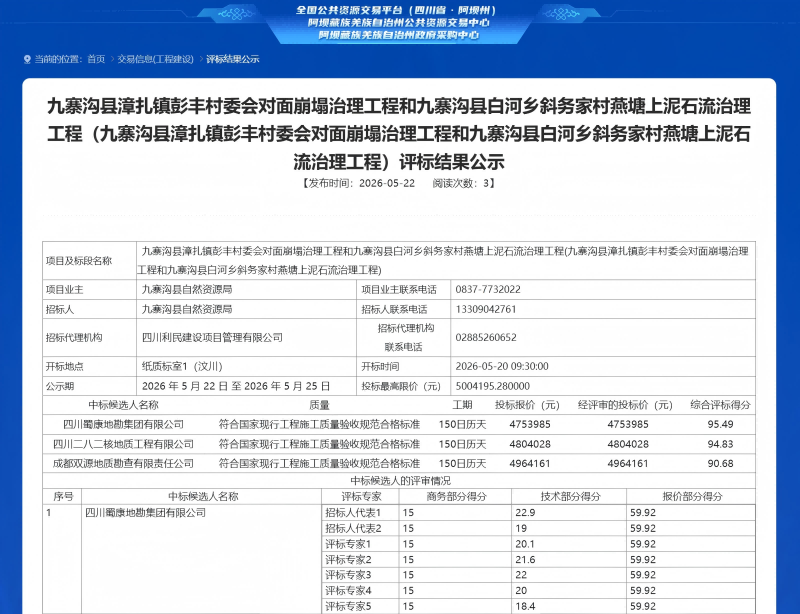The width and height of the screenshot is (800, 614).
Task: Select technical score 22.9
Action: (x=525, y=512)
